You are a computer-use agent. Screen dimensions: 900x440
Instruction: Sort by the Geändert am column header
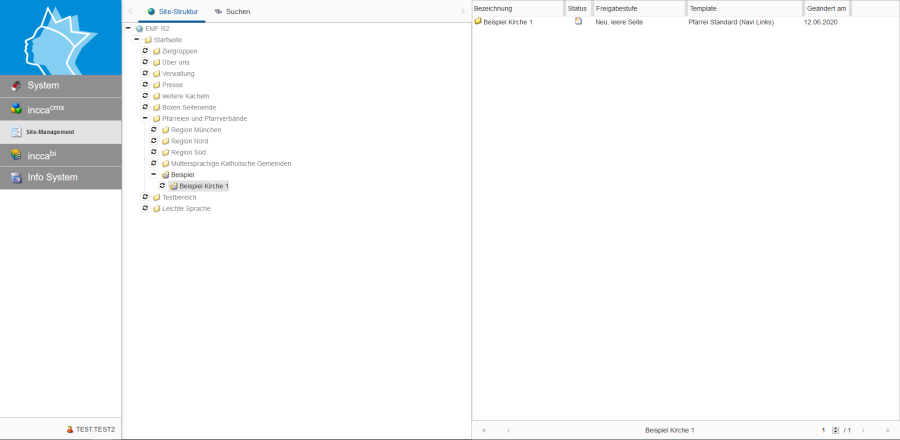pyautogui.click(x=826, y=8)
